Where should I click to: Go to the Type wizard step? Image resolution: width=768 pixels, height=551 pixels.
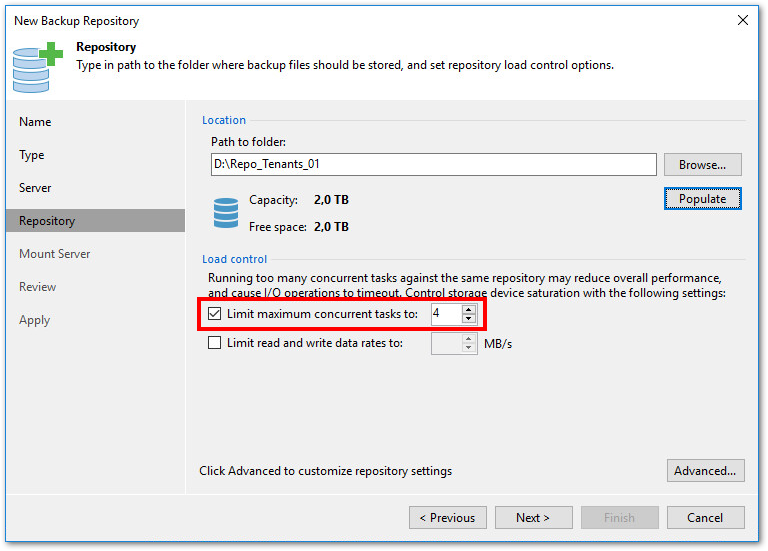(x=32, y=155)
